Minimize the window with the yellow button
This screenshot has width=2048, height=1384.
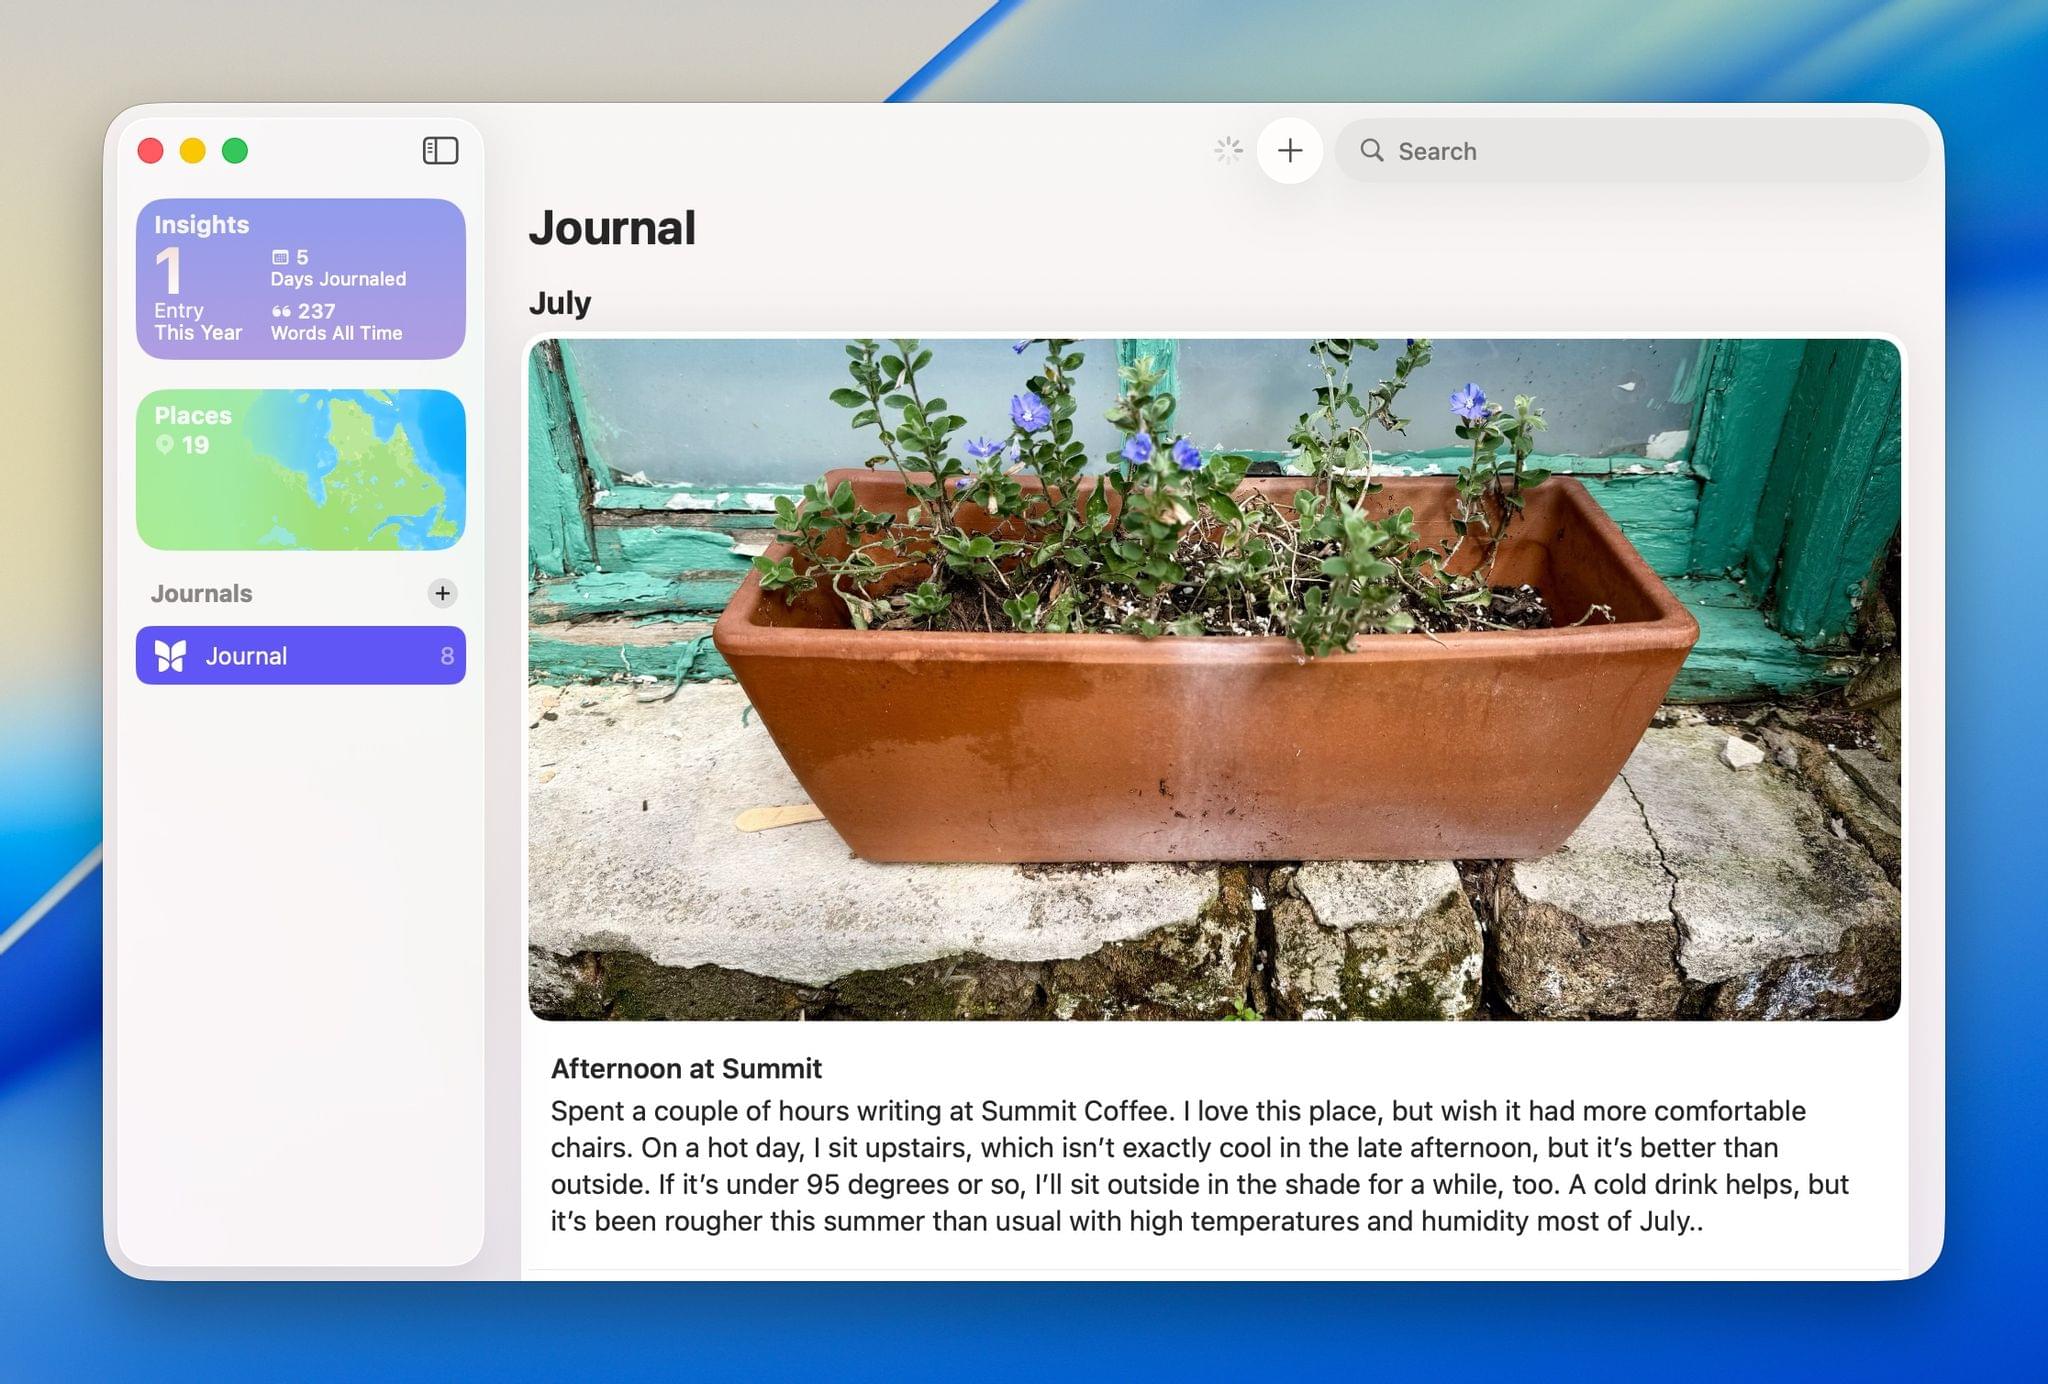(x=193, y=151)
